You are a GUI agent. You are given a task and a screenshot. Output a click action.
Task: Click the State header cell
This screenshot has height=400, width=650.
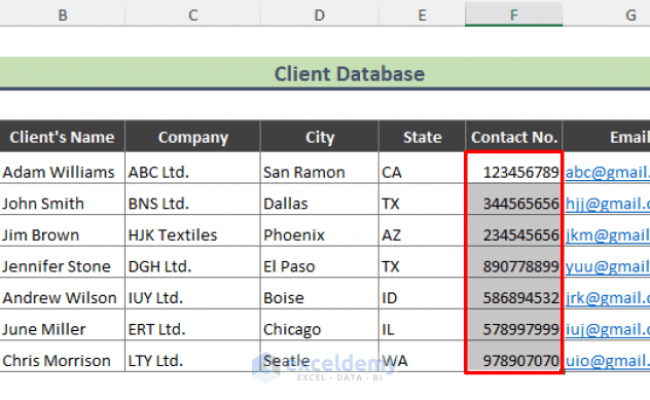pyautogui.click(x=422, y=137)
